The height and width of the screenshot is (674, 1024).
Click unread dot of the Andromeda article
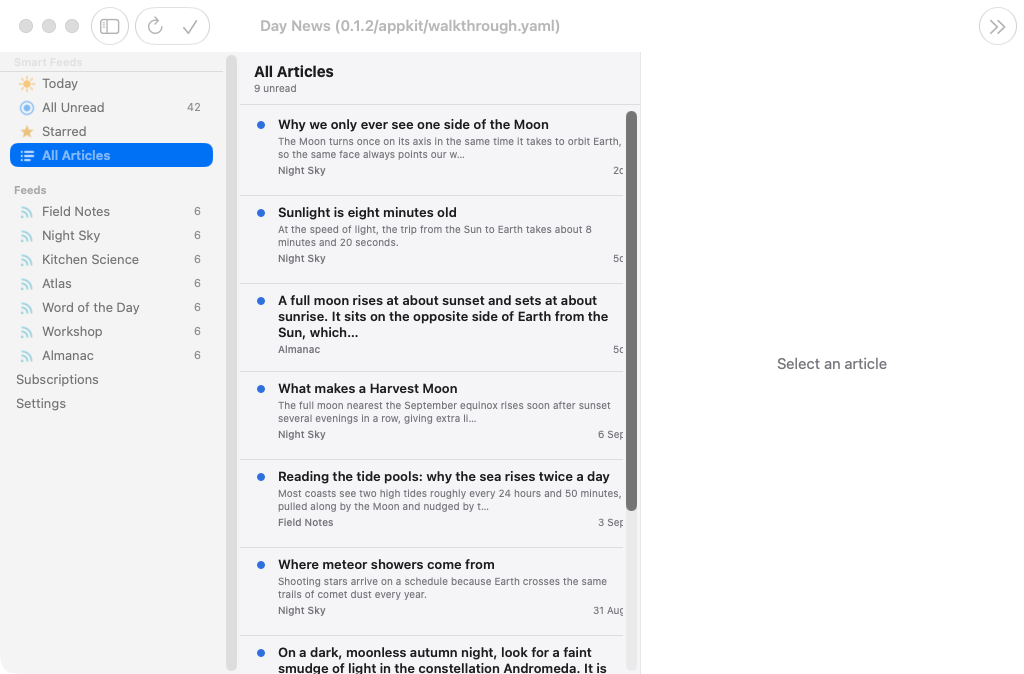point(261,652)
